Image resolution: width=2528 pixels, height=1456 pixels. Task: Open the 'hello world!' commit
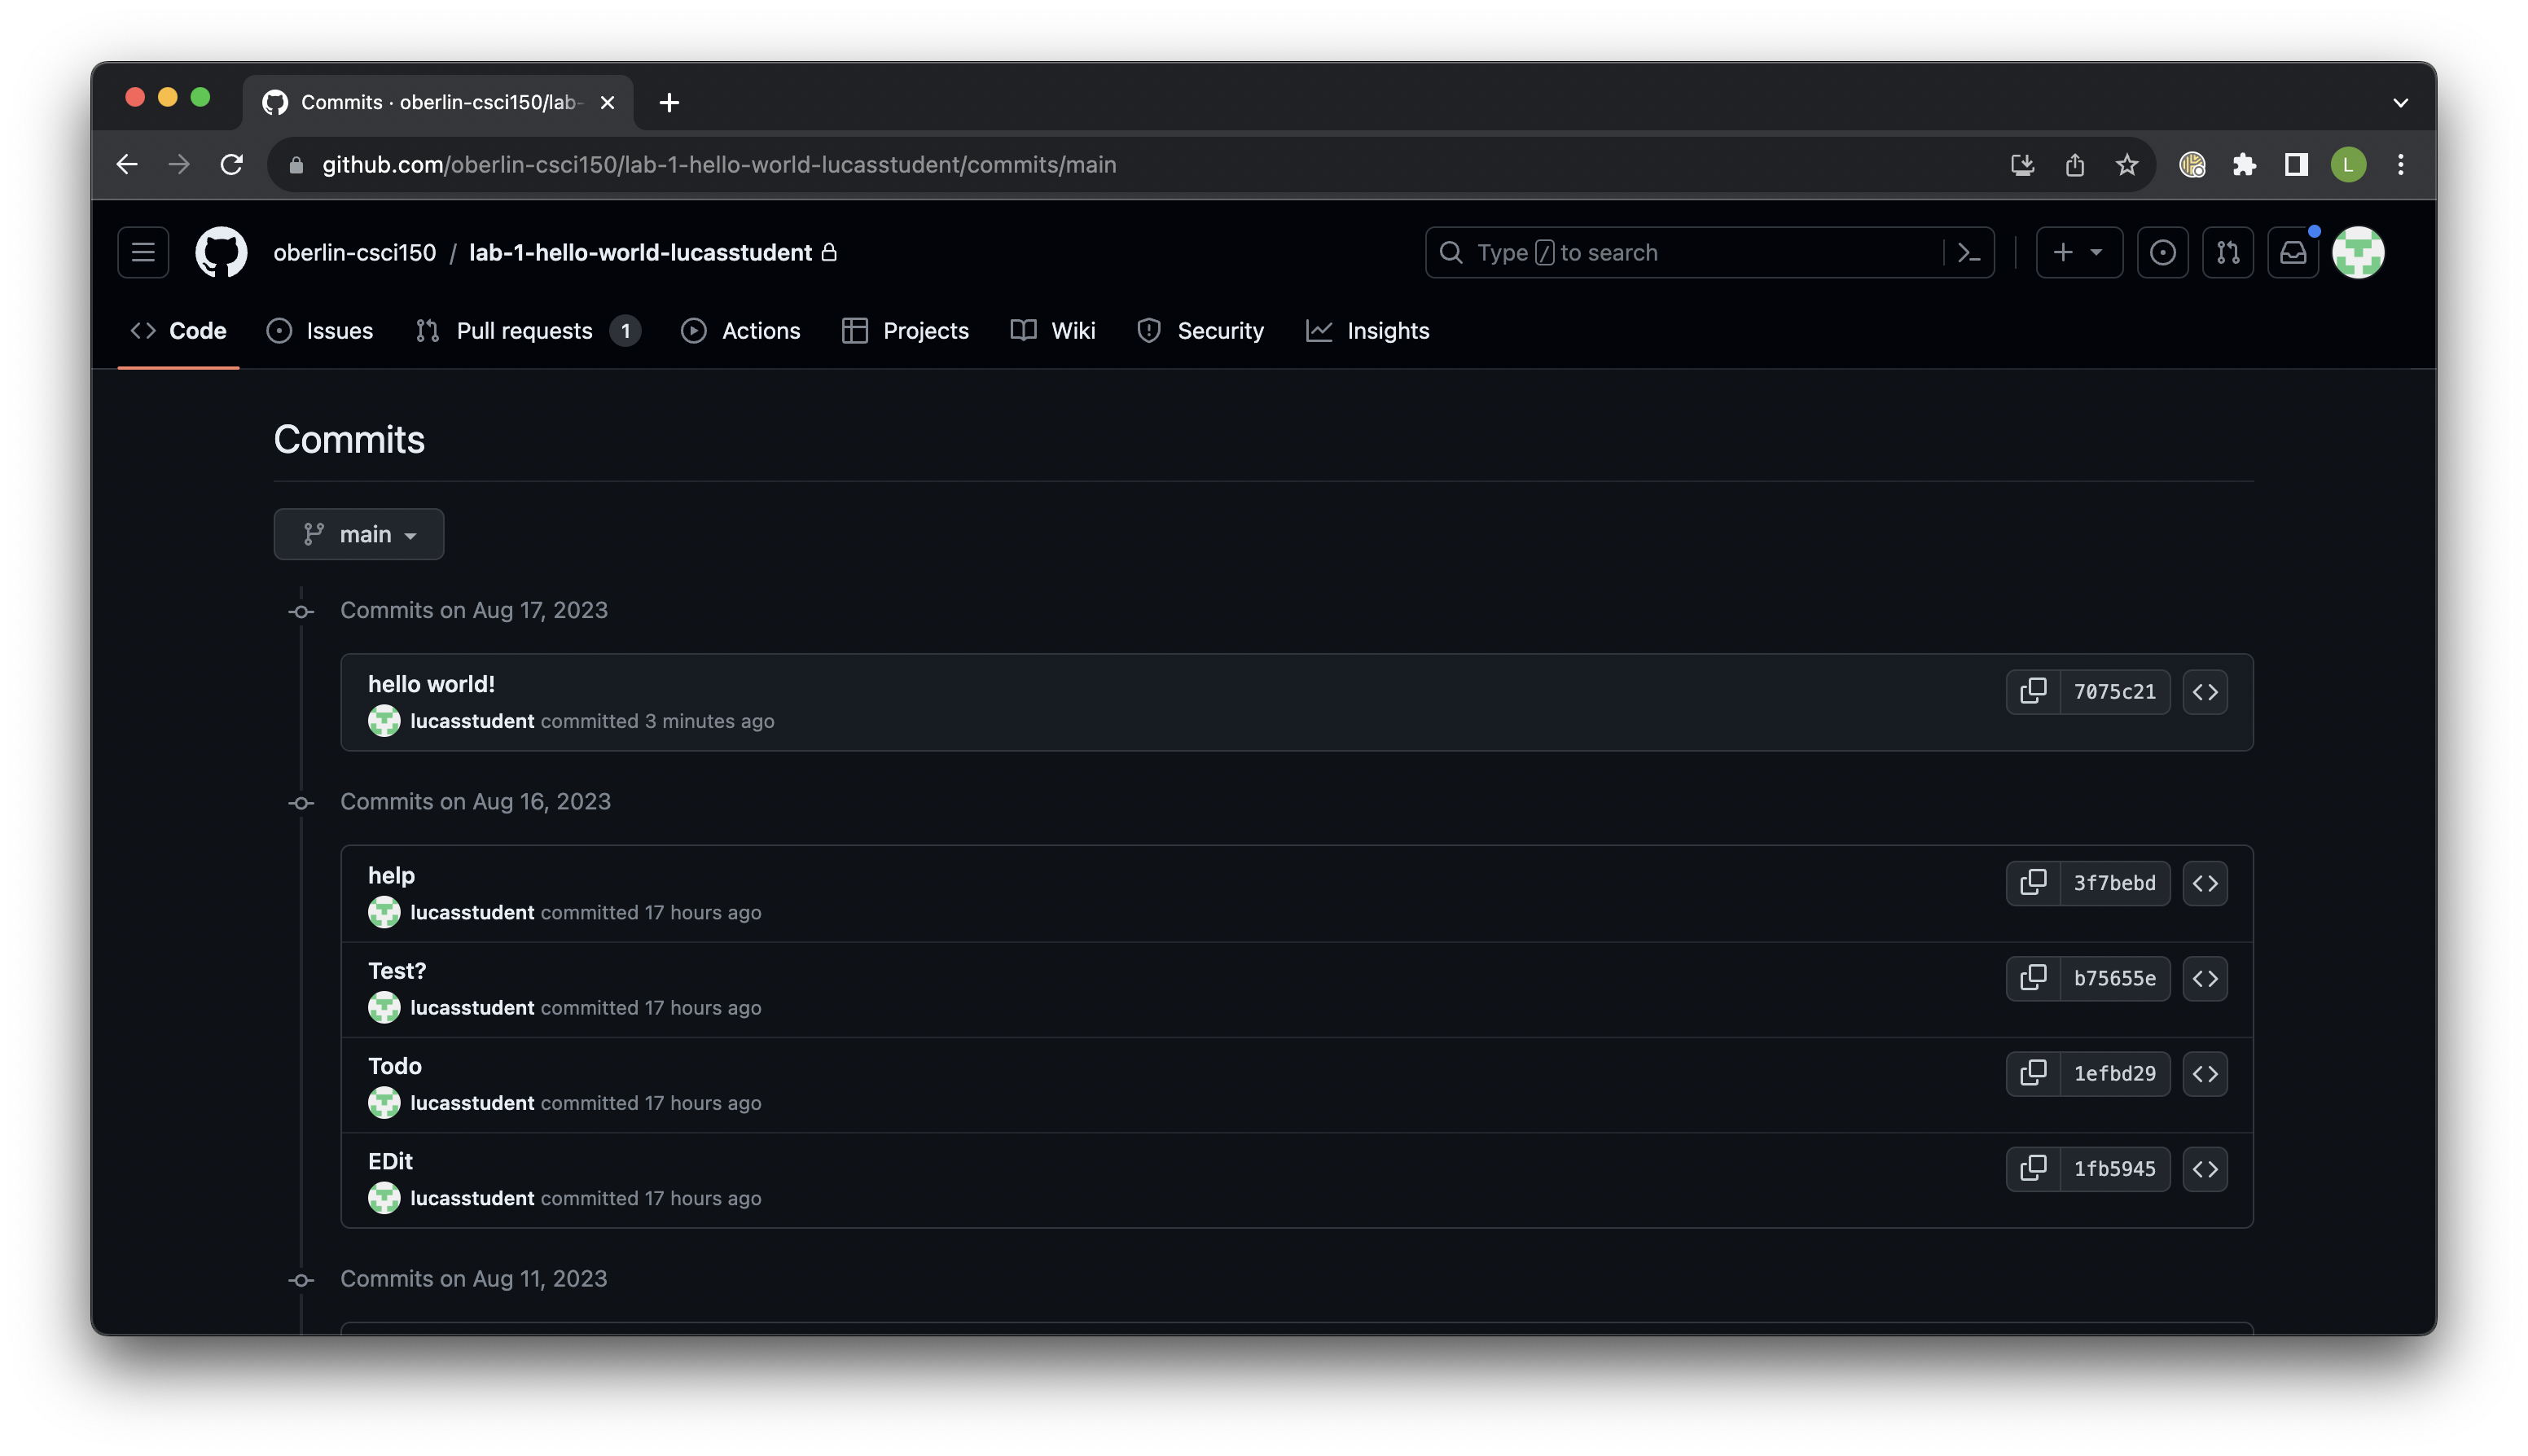[431, 683]
